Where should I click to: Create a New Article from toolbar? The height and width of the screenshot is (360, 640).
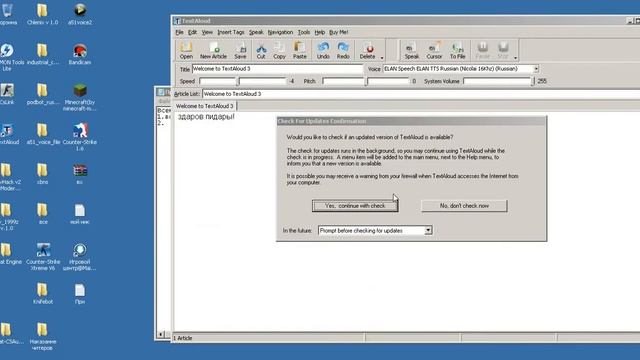coord(213,51)
